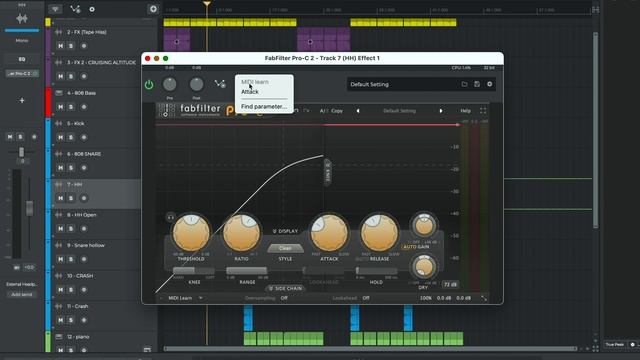Click Add send in channel strip
The height and width of the screenshot is (360, 640).
[22, 294]
